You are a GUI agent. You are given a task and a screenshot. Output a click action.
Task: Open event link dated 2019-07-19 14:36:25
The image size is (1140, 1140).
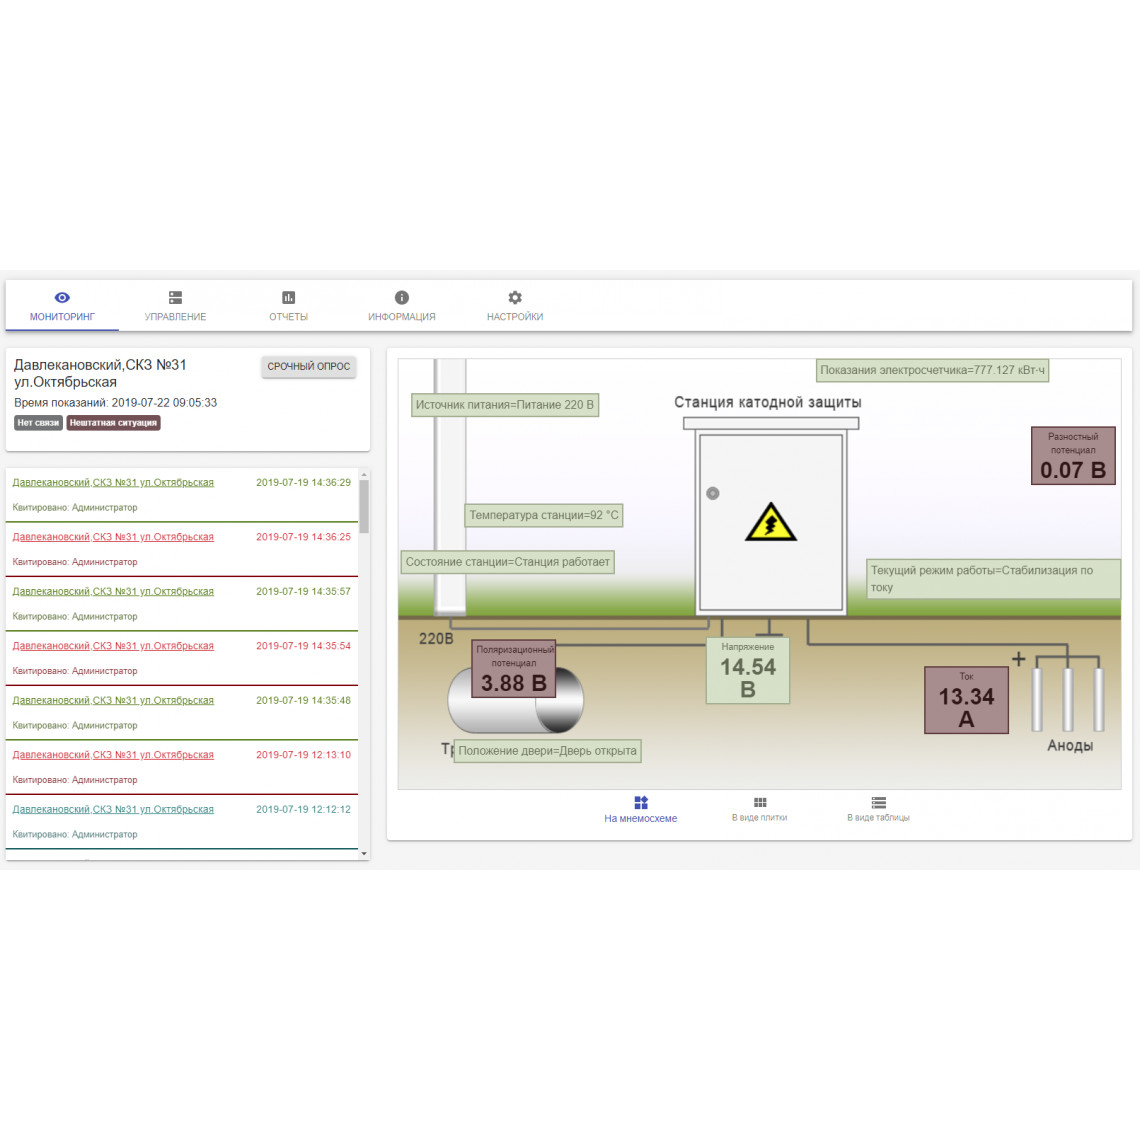click(x=113, y=537)
